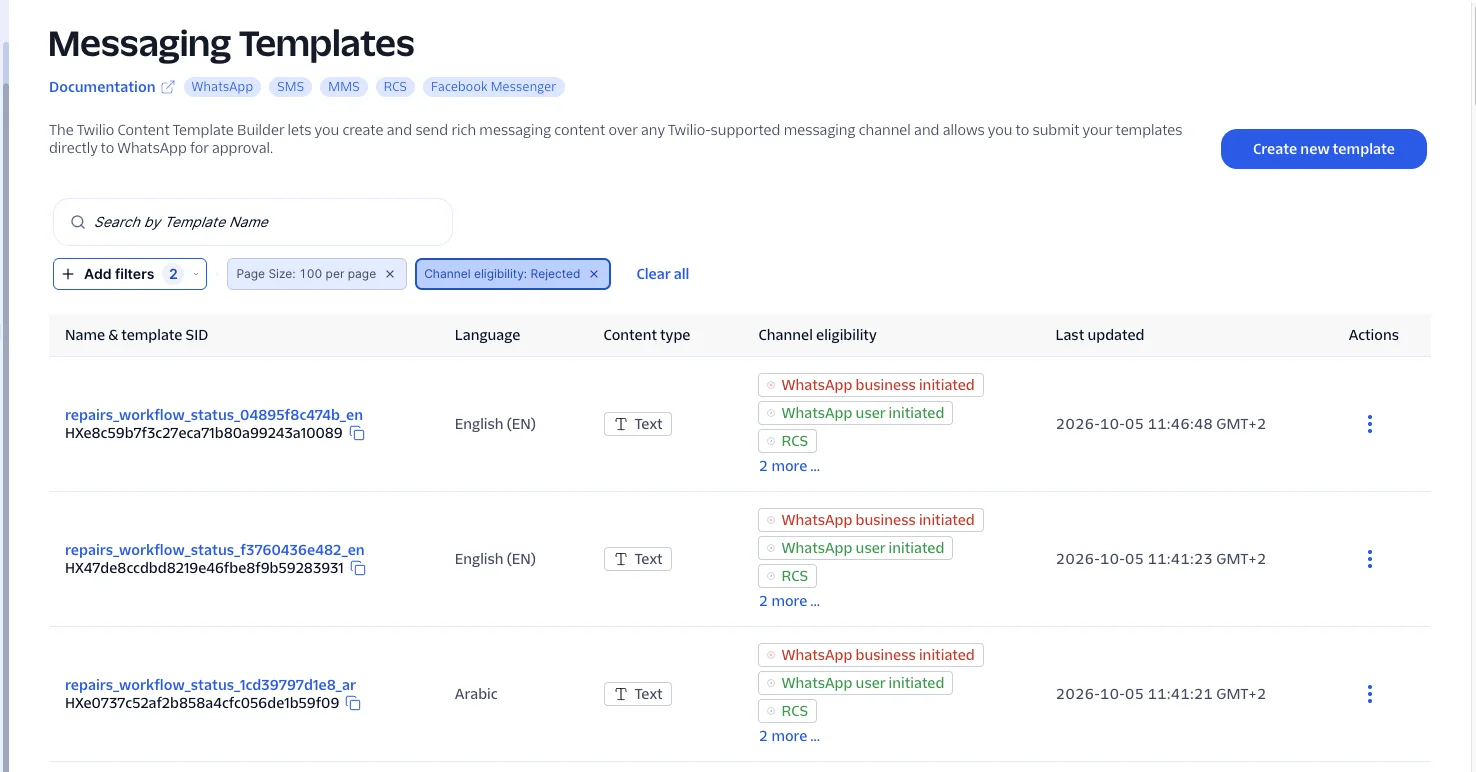
Task: Click WhatsApp business initiated badge in 04895f8c474b_en row
Action: [x=871, y=385]
